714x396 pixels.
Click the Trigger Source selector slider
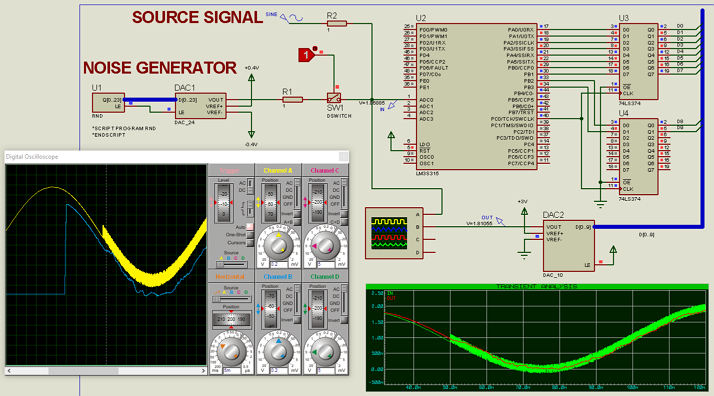pos(231,264)
